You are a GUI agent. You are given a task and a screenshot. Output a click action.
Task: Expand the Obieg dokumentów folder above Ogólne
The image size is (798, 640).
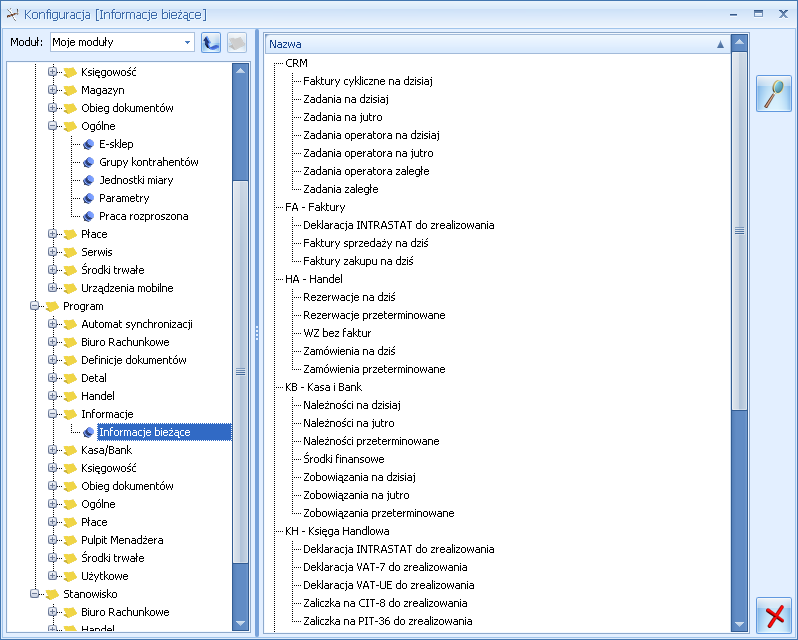coord(52,108)
